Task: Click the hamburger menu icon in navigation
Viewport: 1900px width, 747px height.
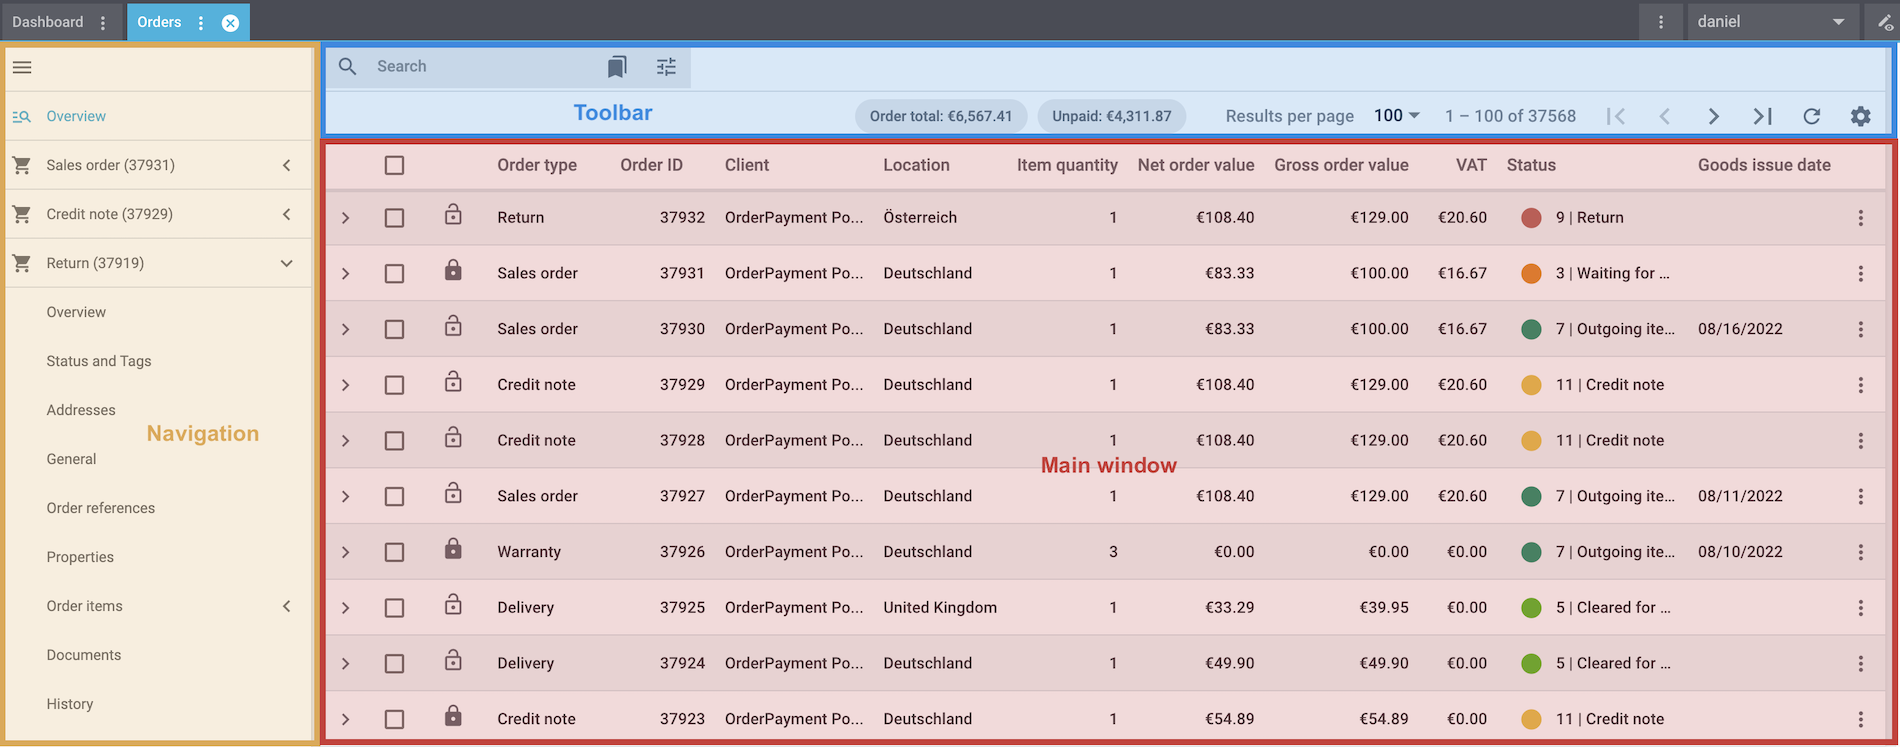Action: (x=22, y=67)
